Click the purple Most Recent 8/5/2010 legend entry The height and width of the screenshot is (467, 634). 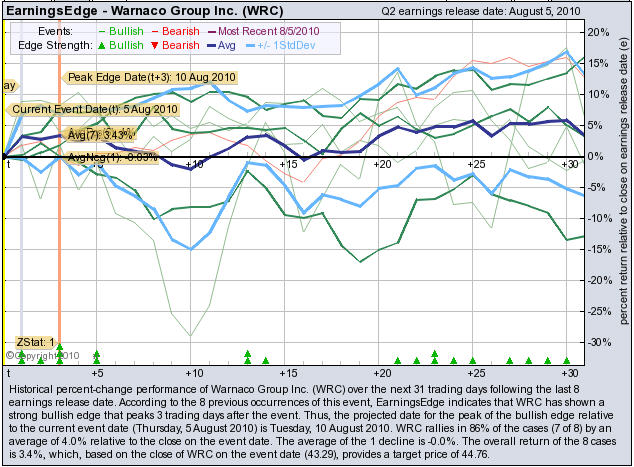(x=263, y=31)
